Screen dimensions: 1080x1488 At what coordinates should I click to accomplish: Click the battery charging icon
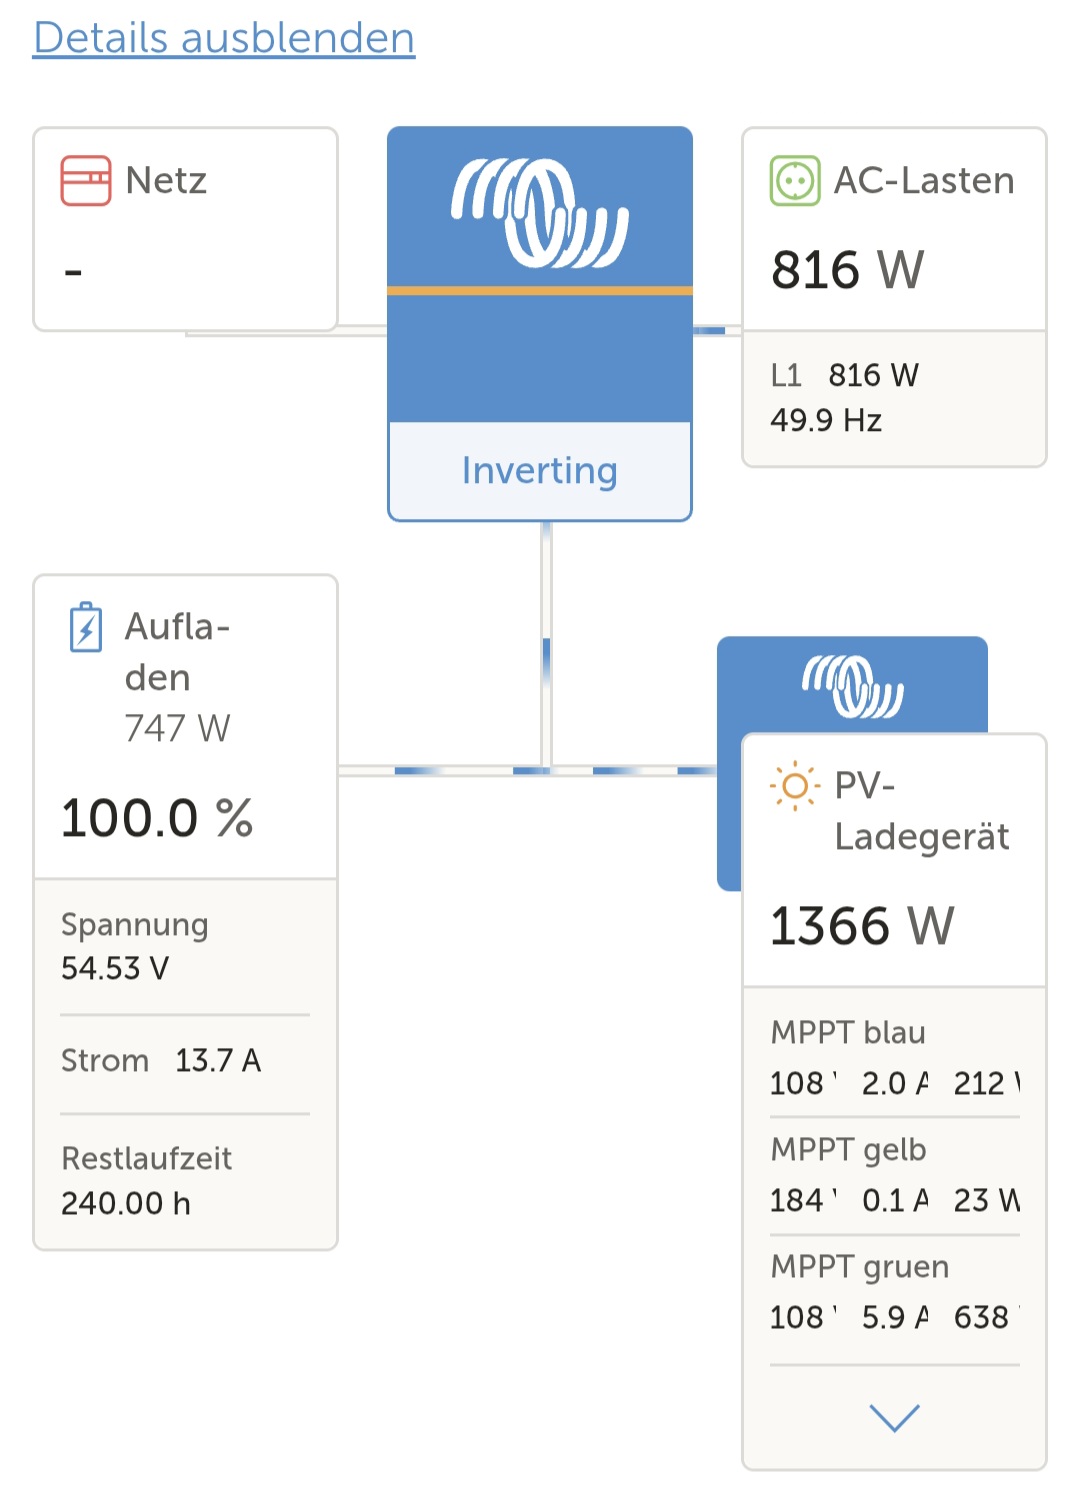pyautogui.click(x=86, y=627)
